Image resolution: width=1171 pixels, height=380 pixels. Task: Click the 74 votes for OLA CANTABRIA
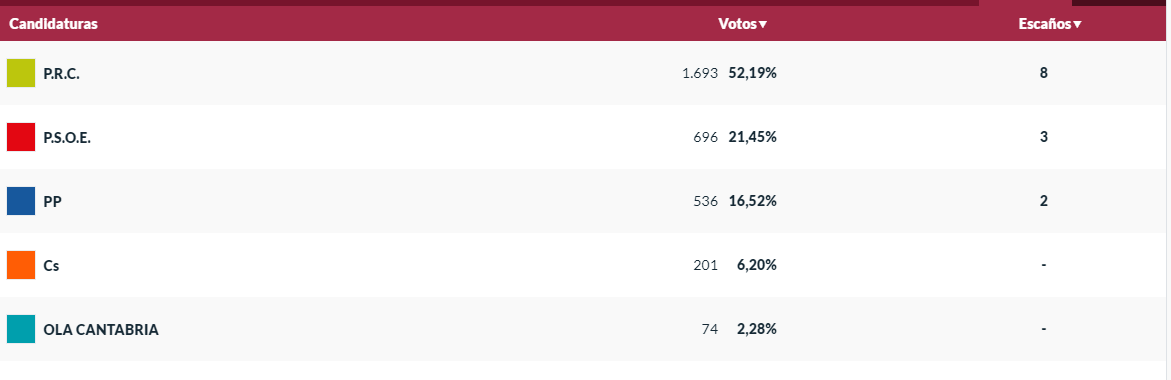[x=709, y=329]
